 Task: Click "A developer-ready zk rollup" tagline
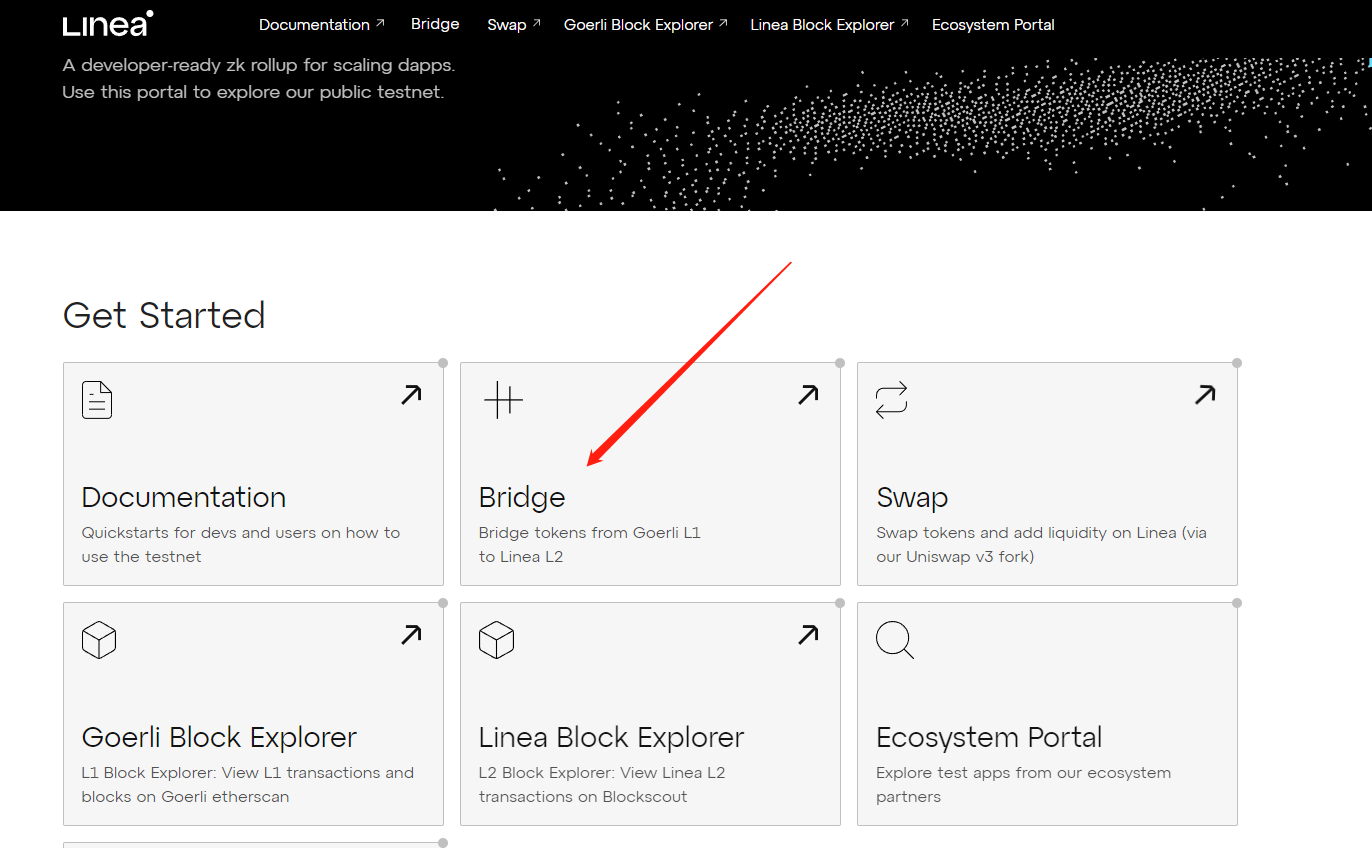258,66
